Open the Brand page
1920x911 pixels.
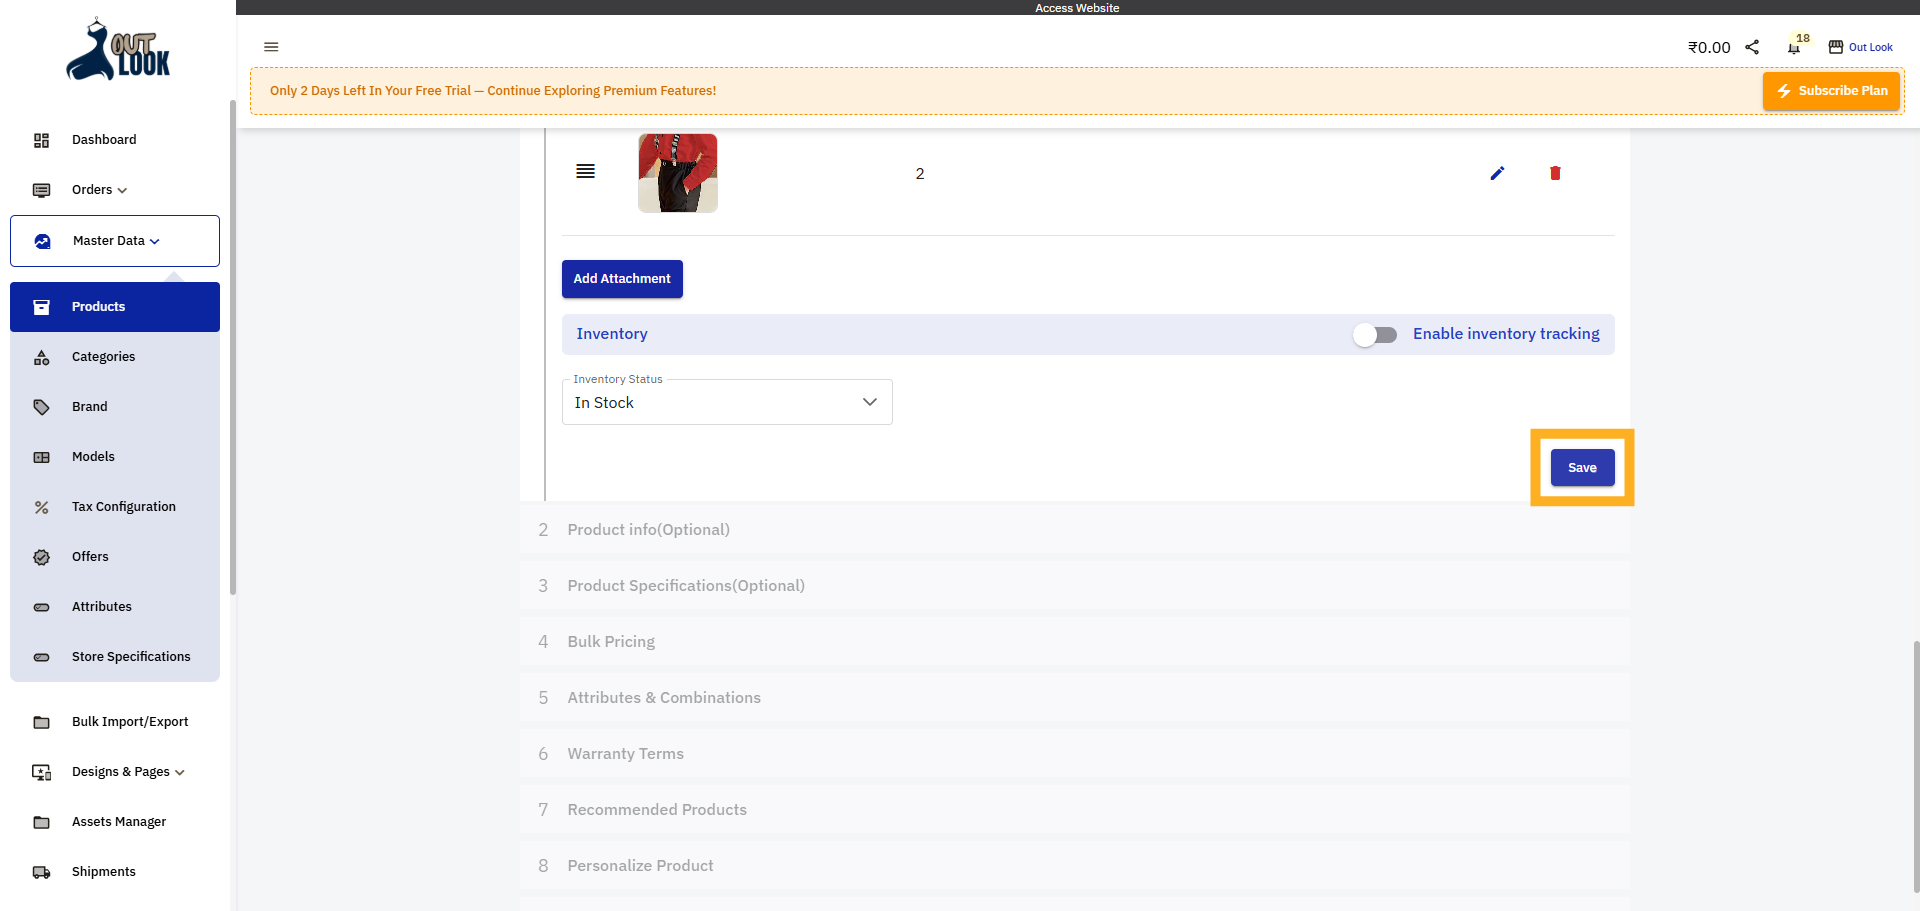tap(90, 407)
